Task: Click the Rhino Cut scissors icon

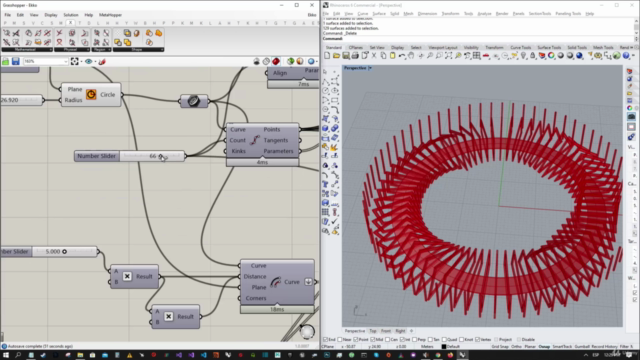Action: coord(374,56)
